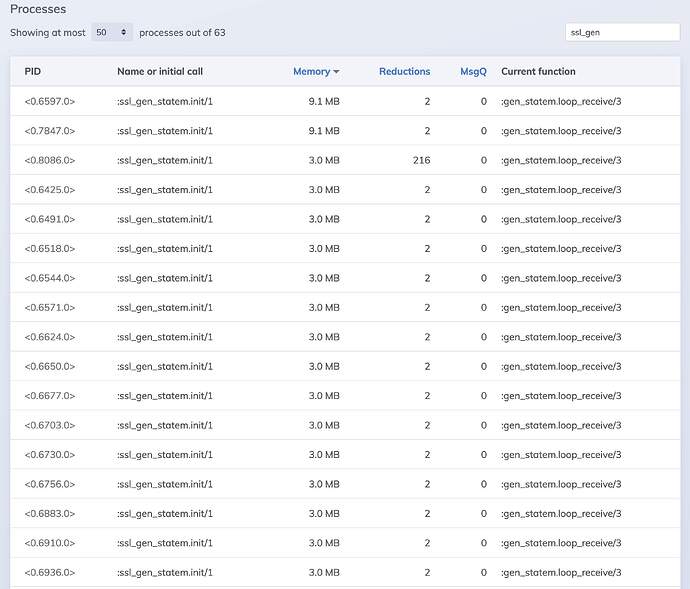This screenshot has height=589, width=690.
Task: Click the current function of <0.6544.0>
Action: (562, 279)
